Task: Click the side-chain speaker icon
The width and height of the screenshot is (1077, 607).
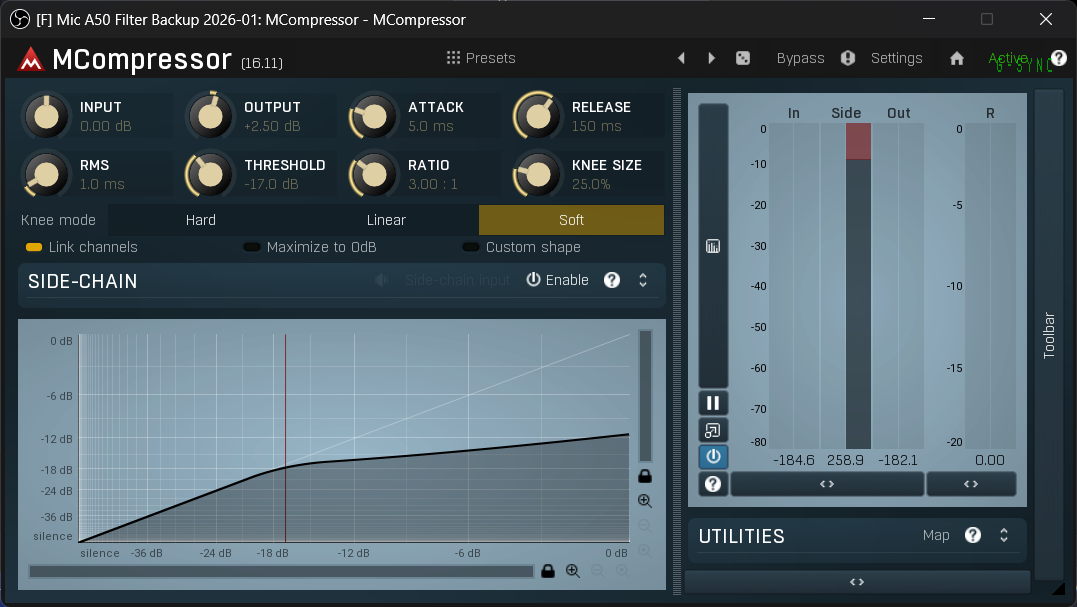Action: [x=382, y=280]
